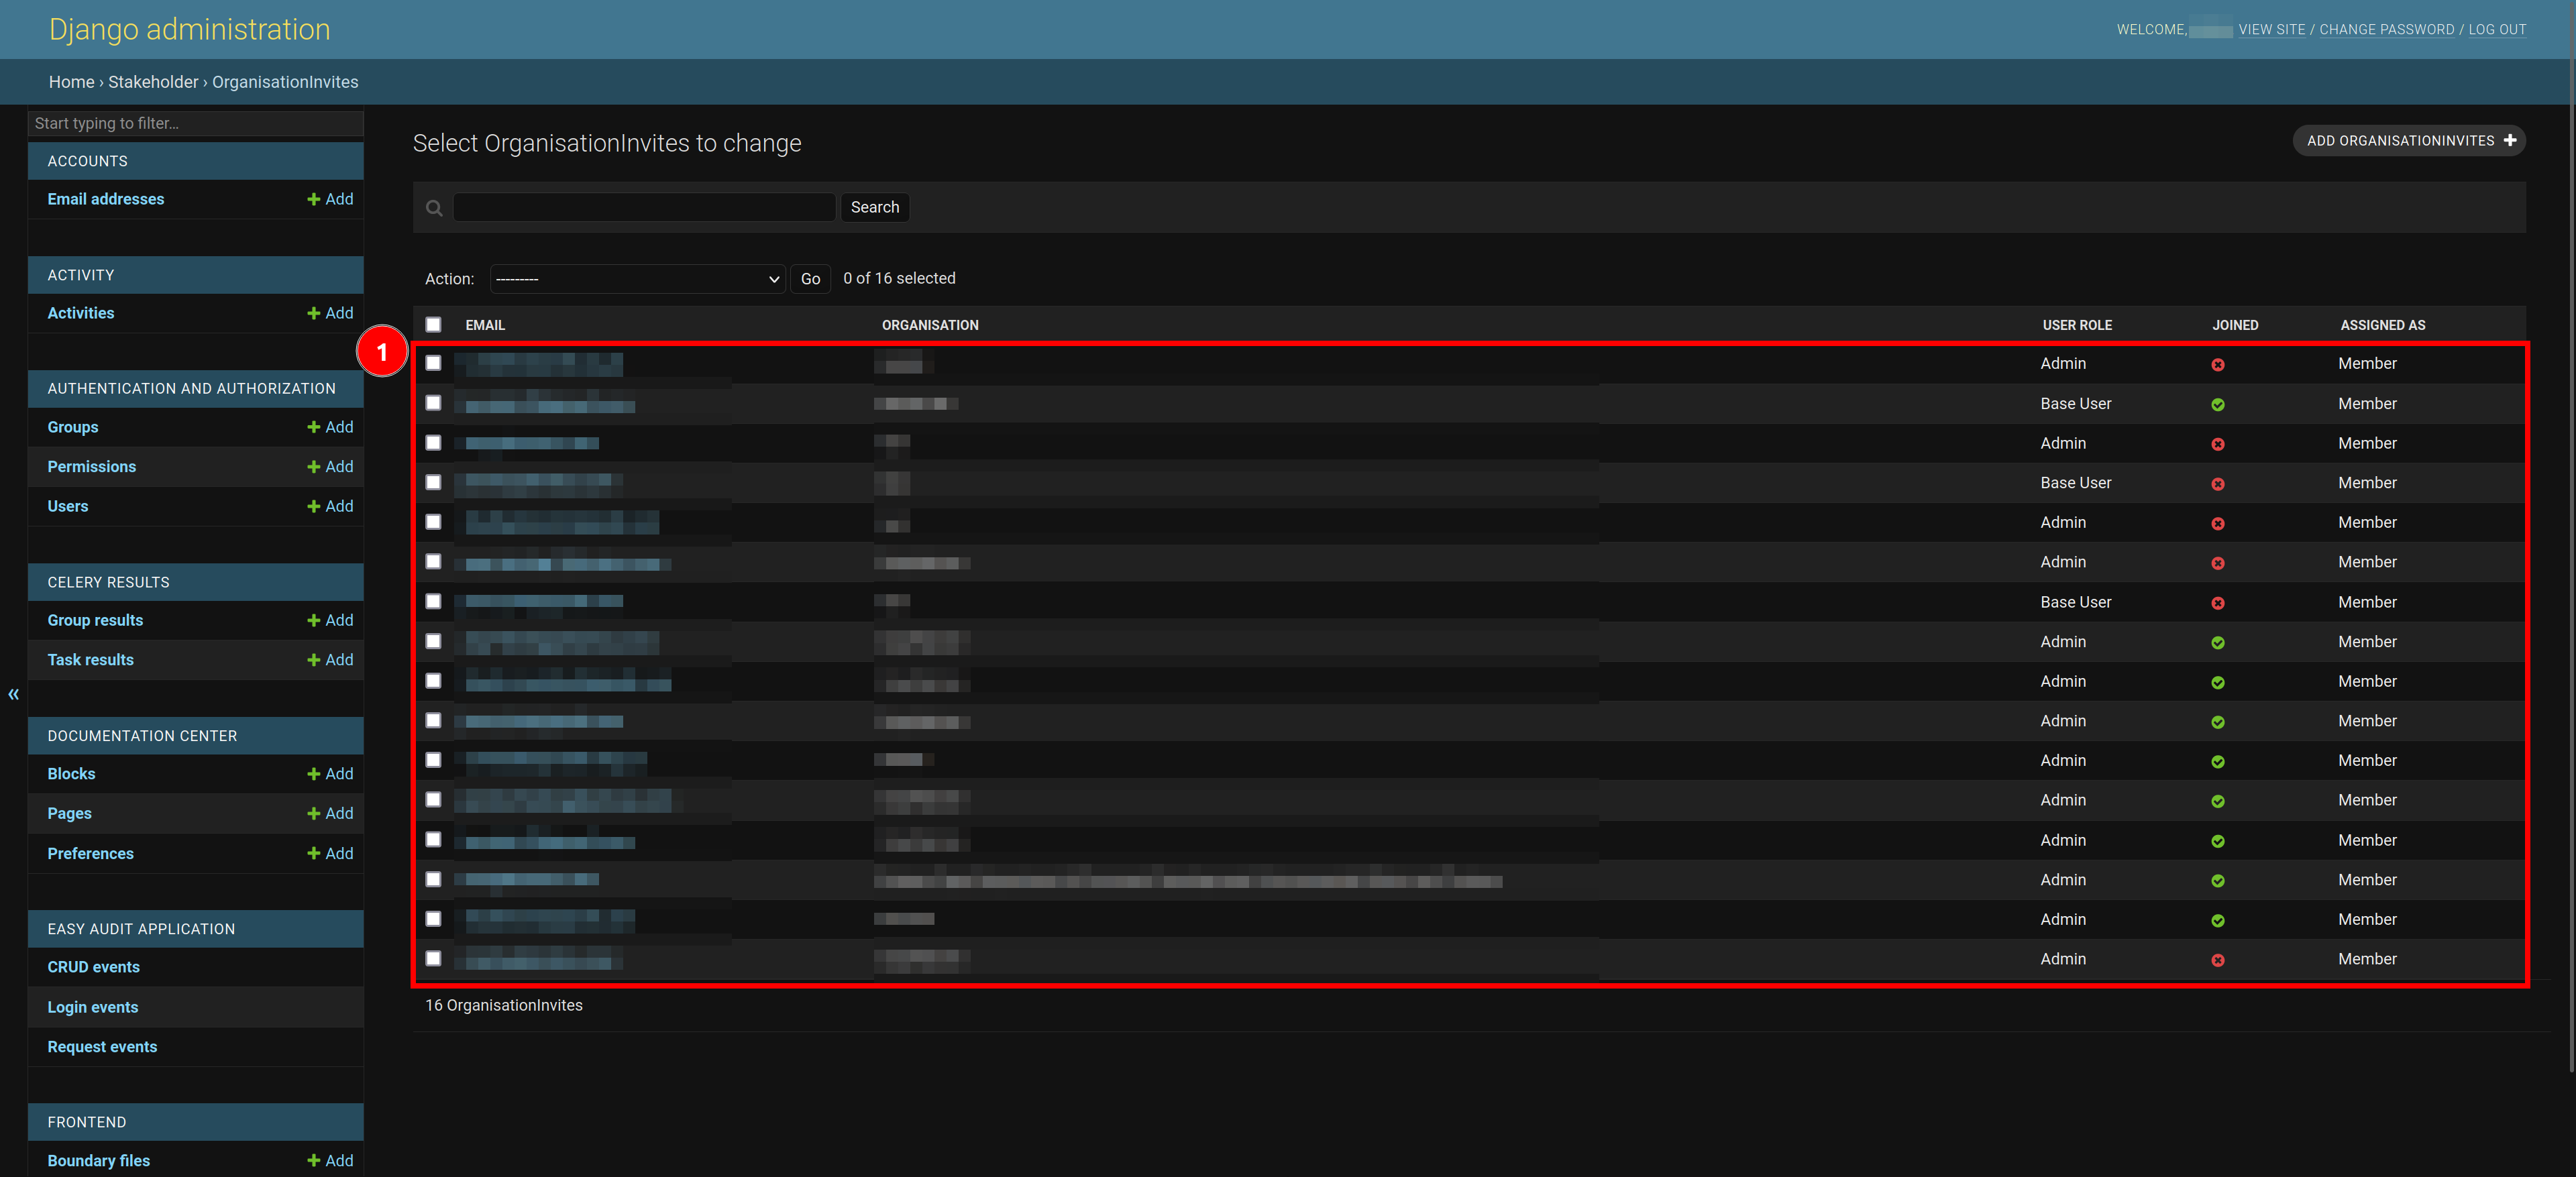Open the Change Password link

click(2386, 30)
